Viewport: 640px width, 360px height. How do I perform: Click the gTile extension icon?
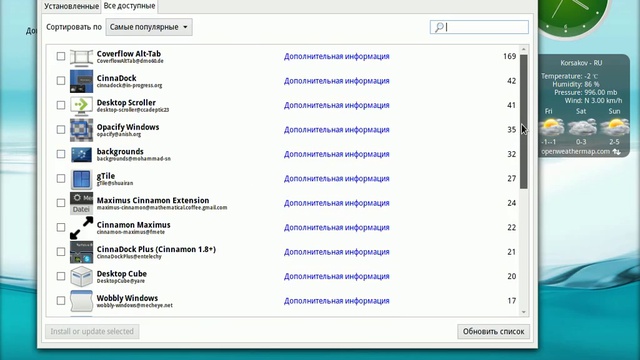81,179
